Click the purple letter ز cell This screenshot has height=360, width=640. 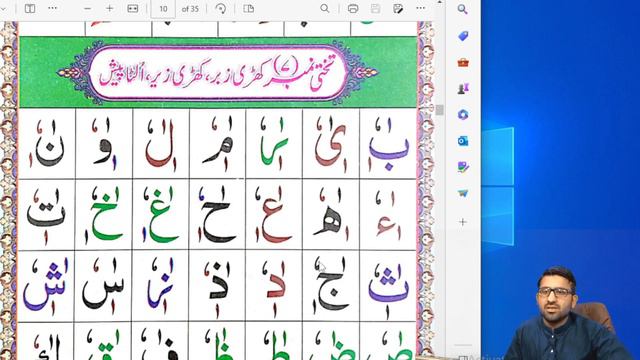(x=161, y=286)
